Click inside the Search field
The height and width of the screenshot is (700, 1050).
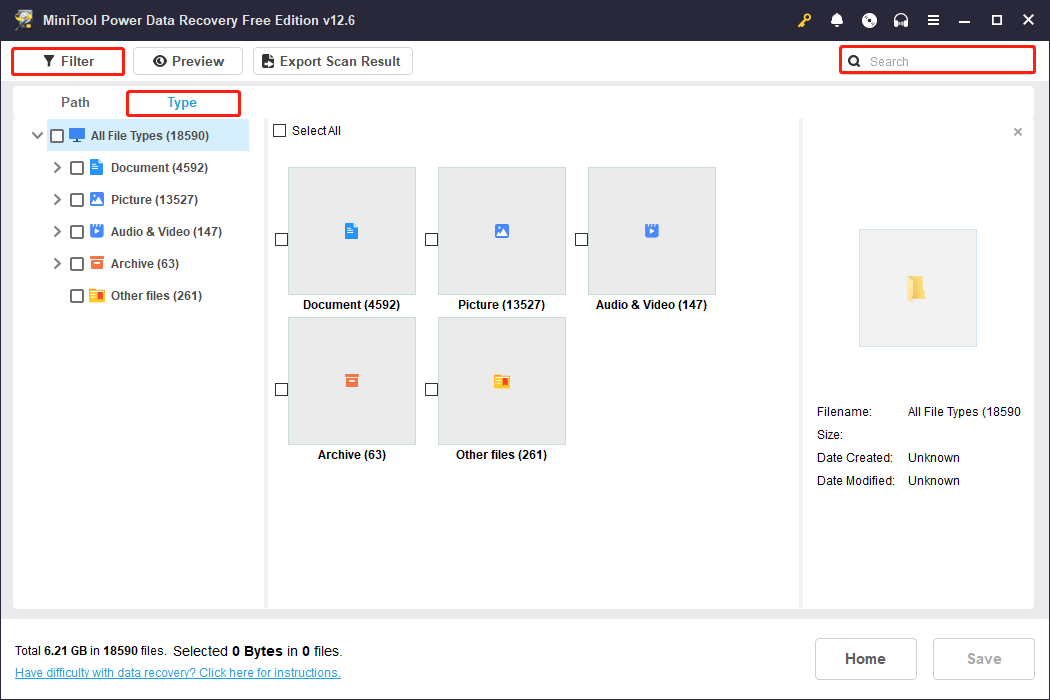[x=940, y=60]
